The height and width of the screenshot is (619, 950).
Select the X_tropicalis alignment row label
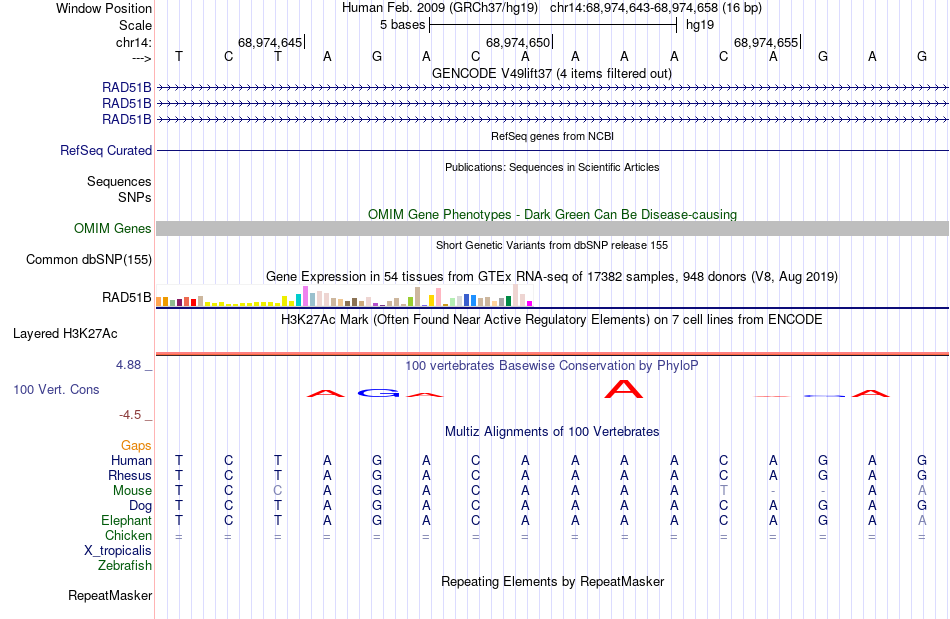pos(118,551)
